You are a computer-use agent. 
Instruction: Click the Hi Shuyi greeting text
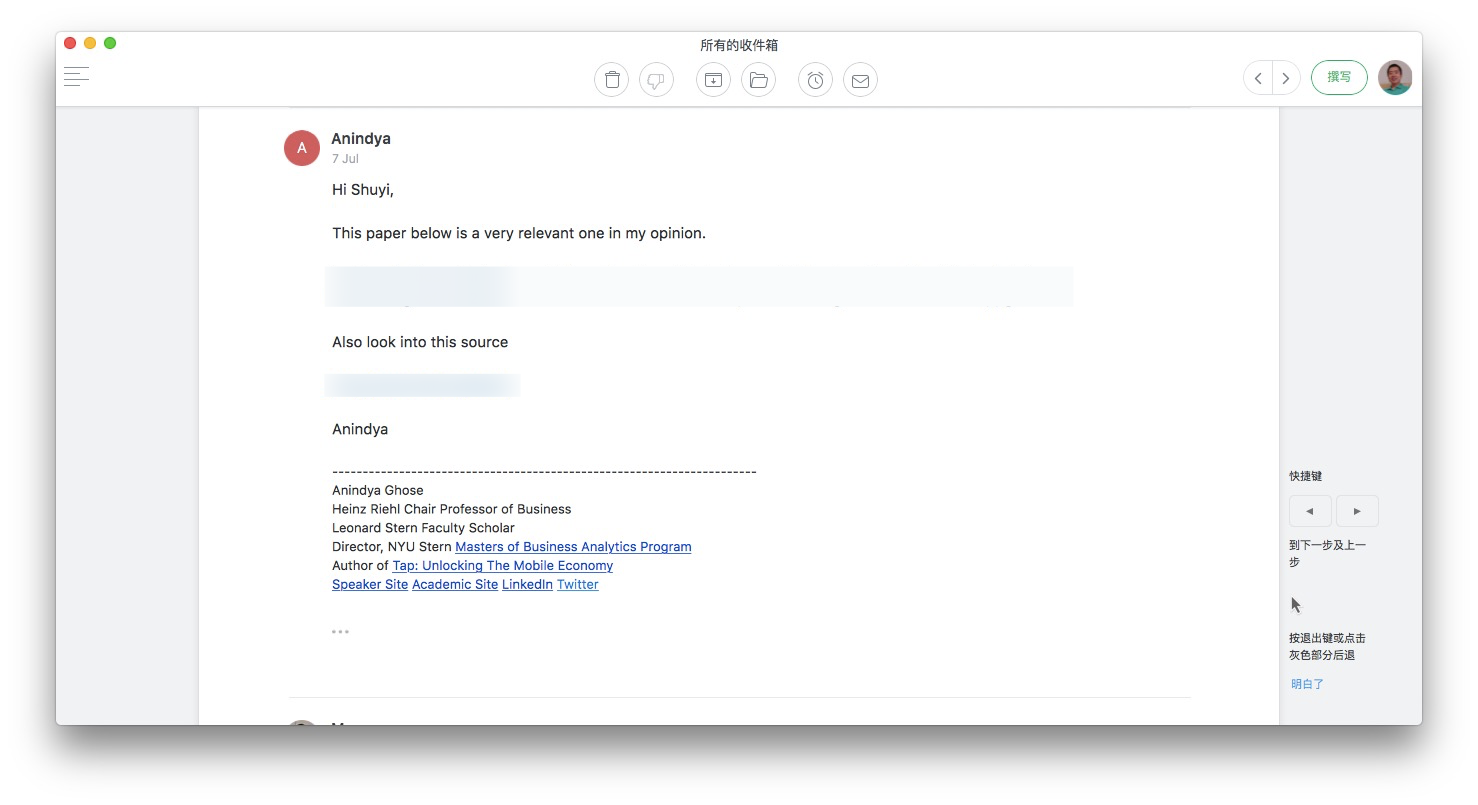[363, 190]
